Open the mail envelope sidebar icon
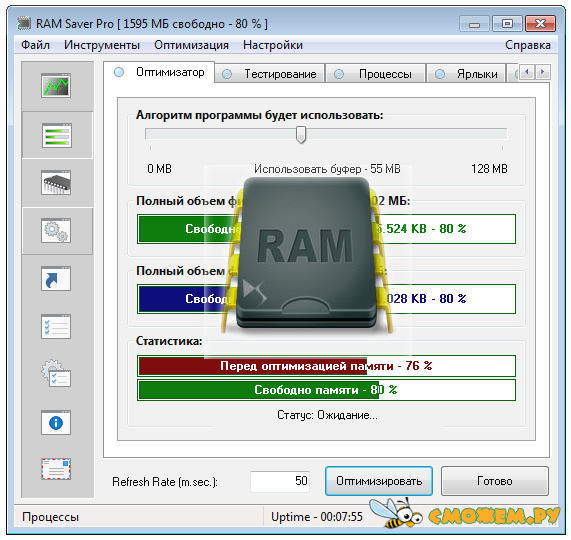 56,469
